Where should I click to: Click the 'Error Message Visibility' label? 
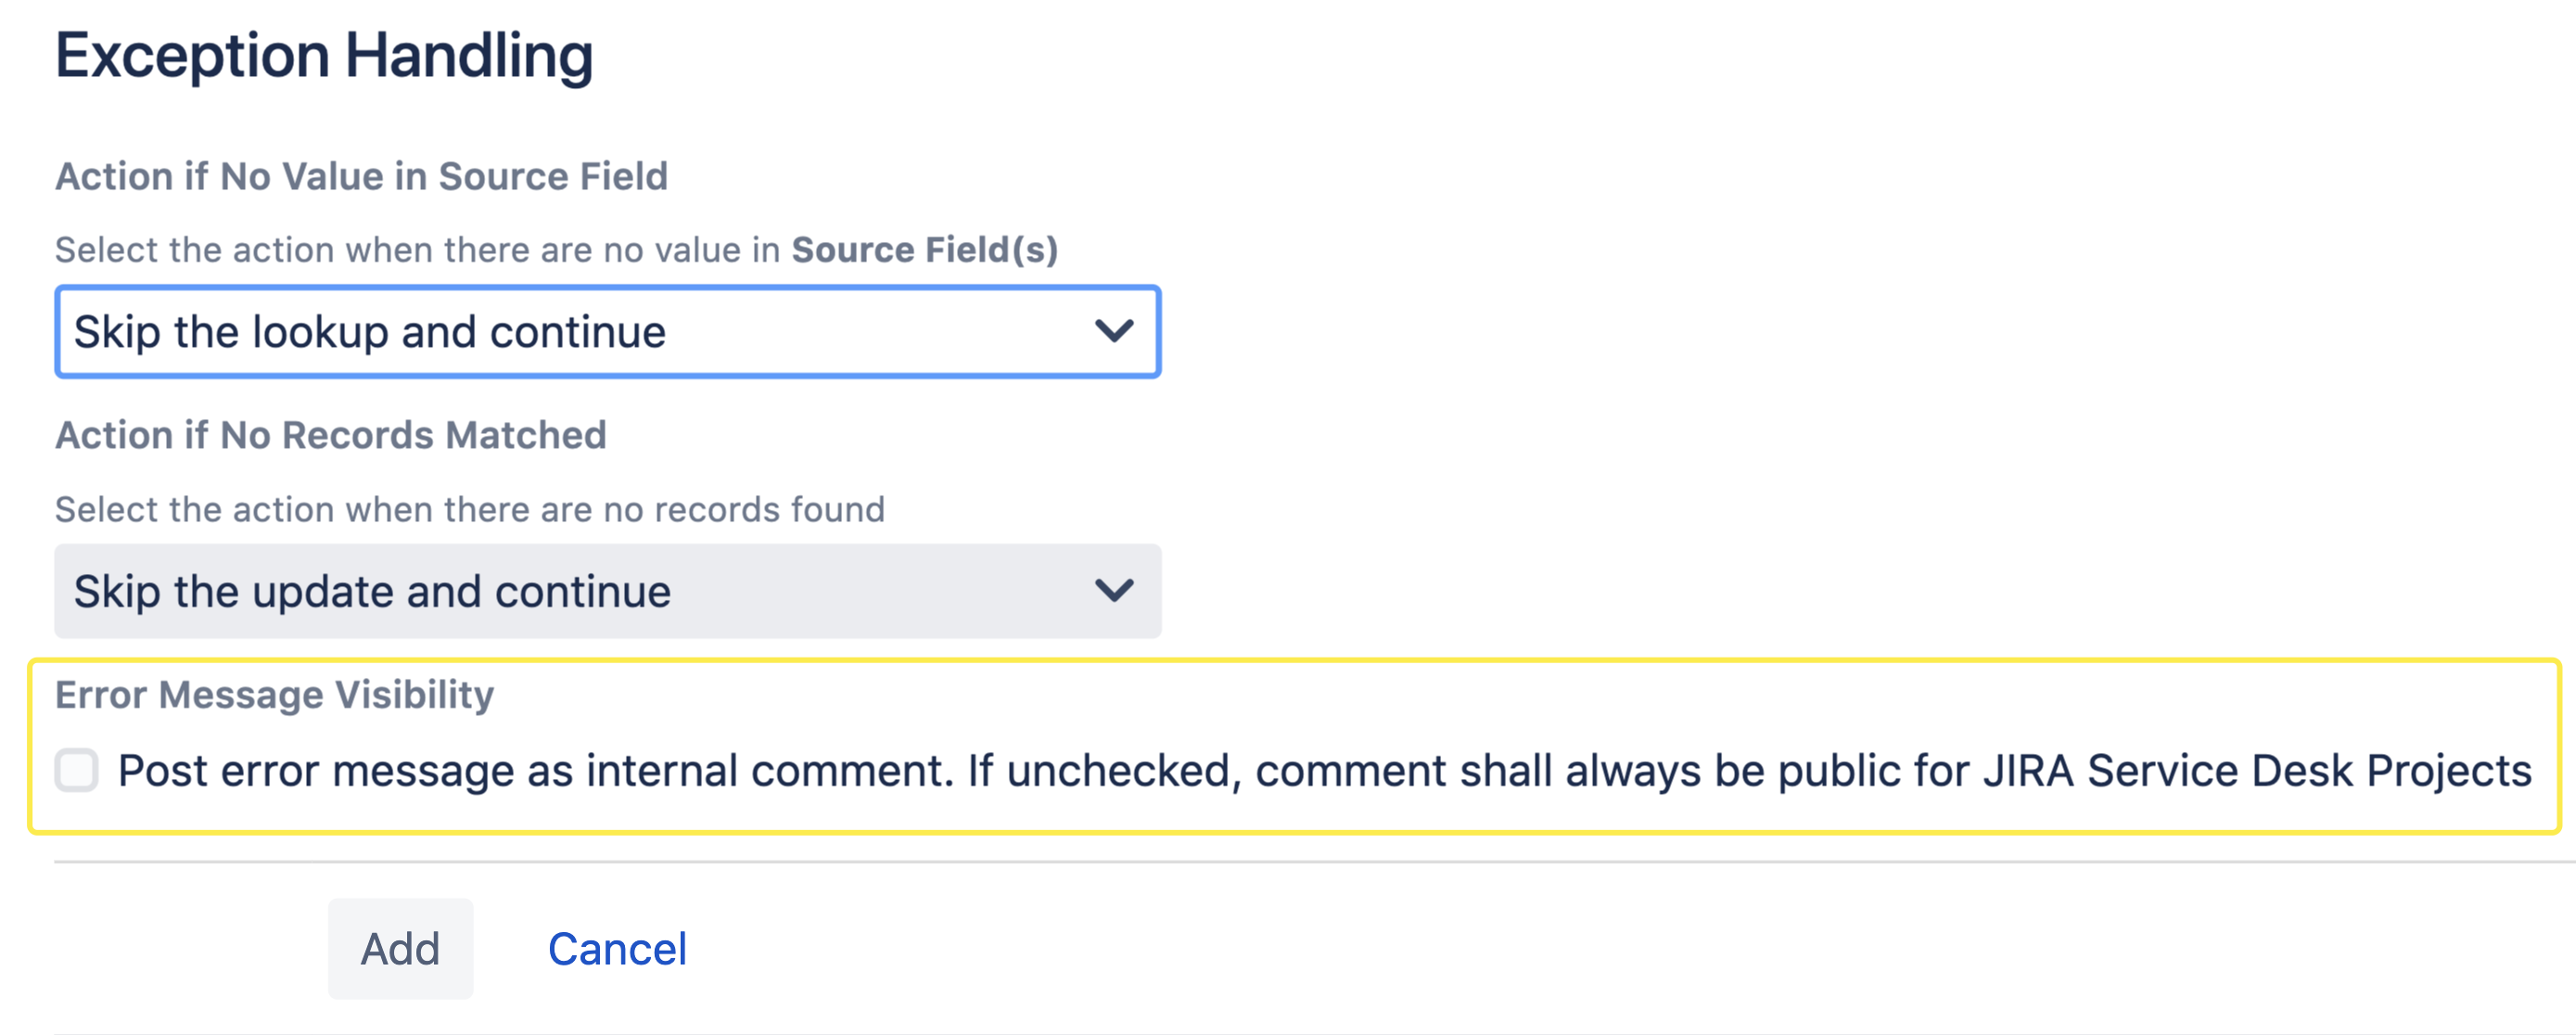click(x=274, y=695)
